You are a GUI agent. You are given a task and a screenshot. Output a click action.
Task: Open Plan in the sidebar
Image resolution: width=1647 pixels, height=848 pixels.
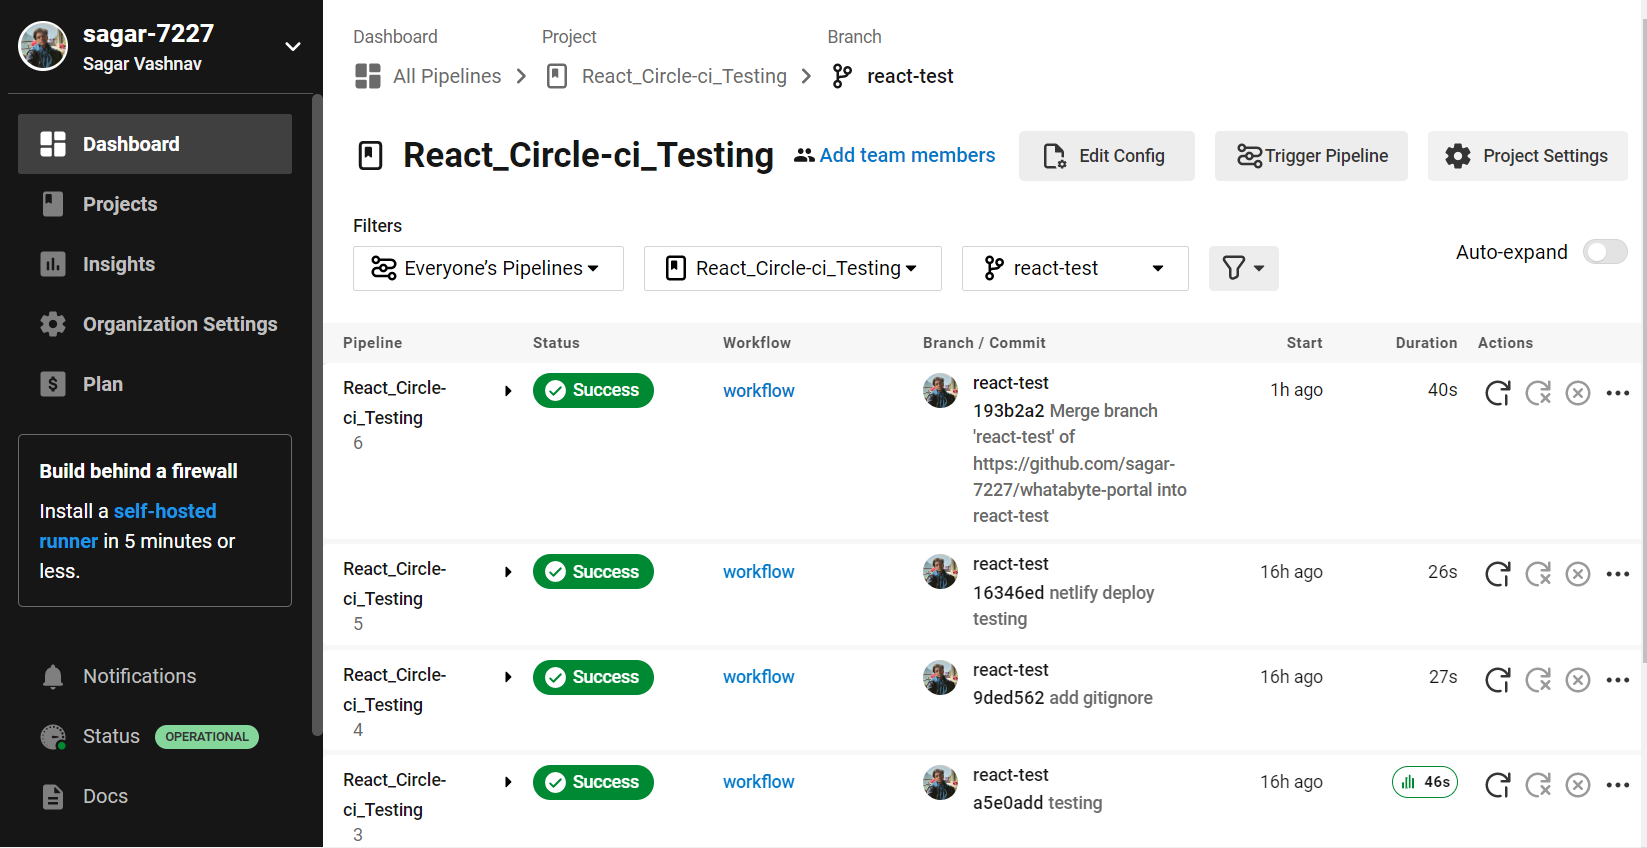(155, 384)
